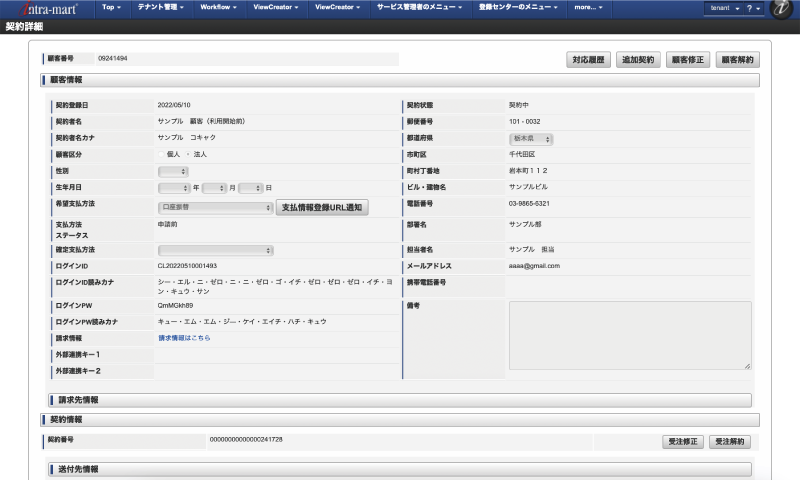The image size is (800, 480).
Task: Open the birth year dropdown
Action: click(173, 188)
